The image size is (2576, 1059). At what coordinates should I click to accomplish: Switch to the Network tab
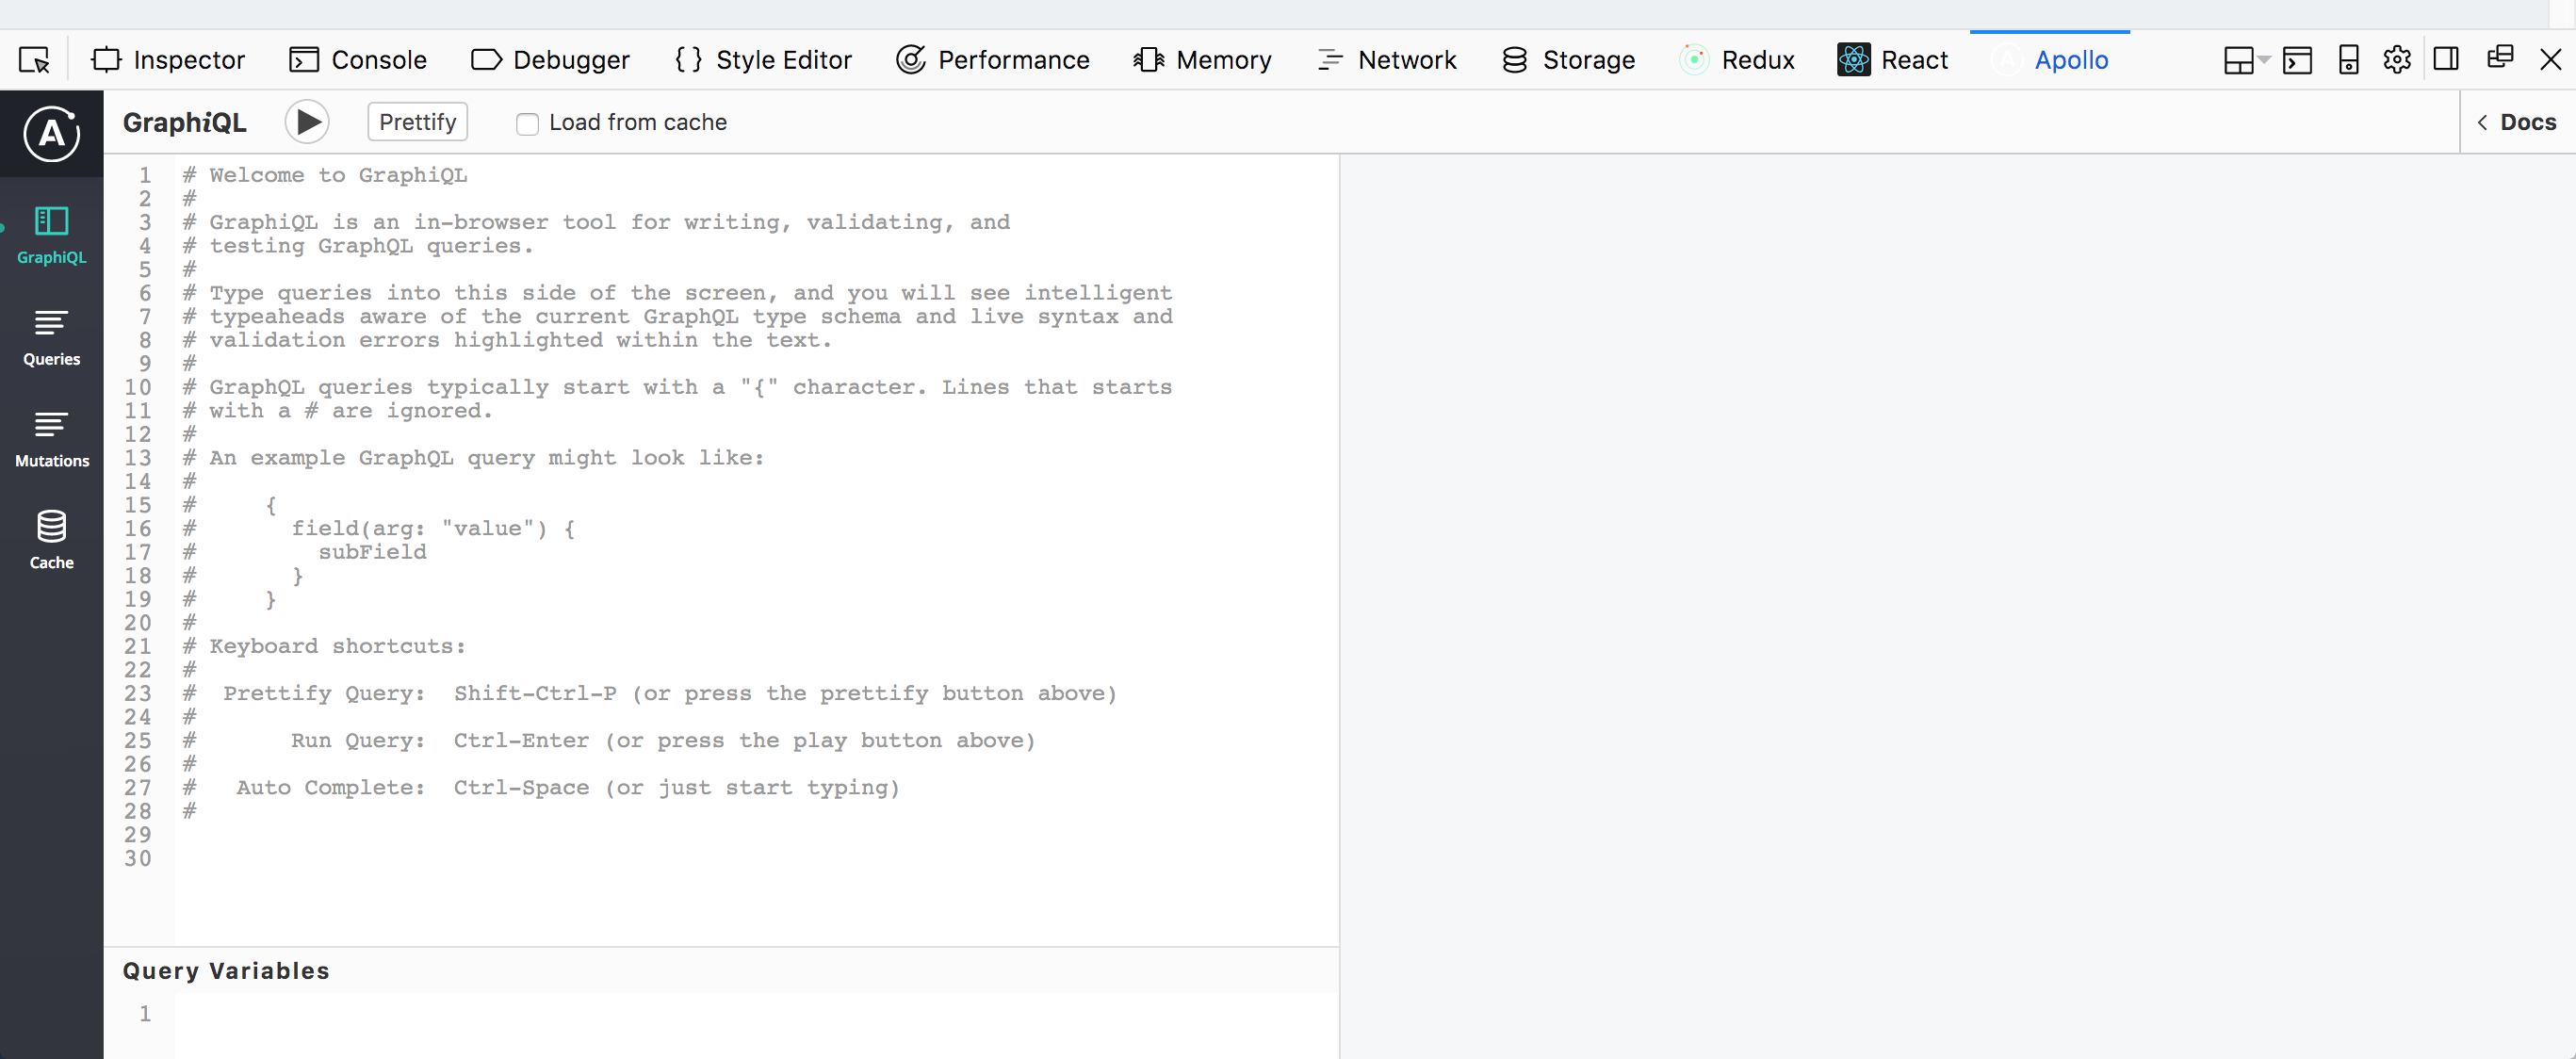point(1386,60)
